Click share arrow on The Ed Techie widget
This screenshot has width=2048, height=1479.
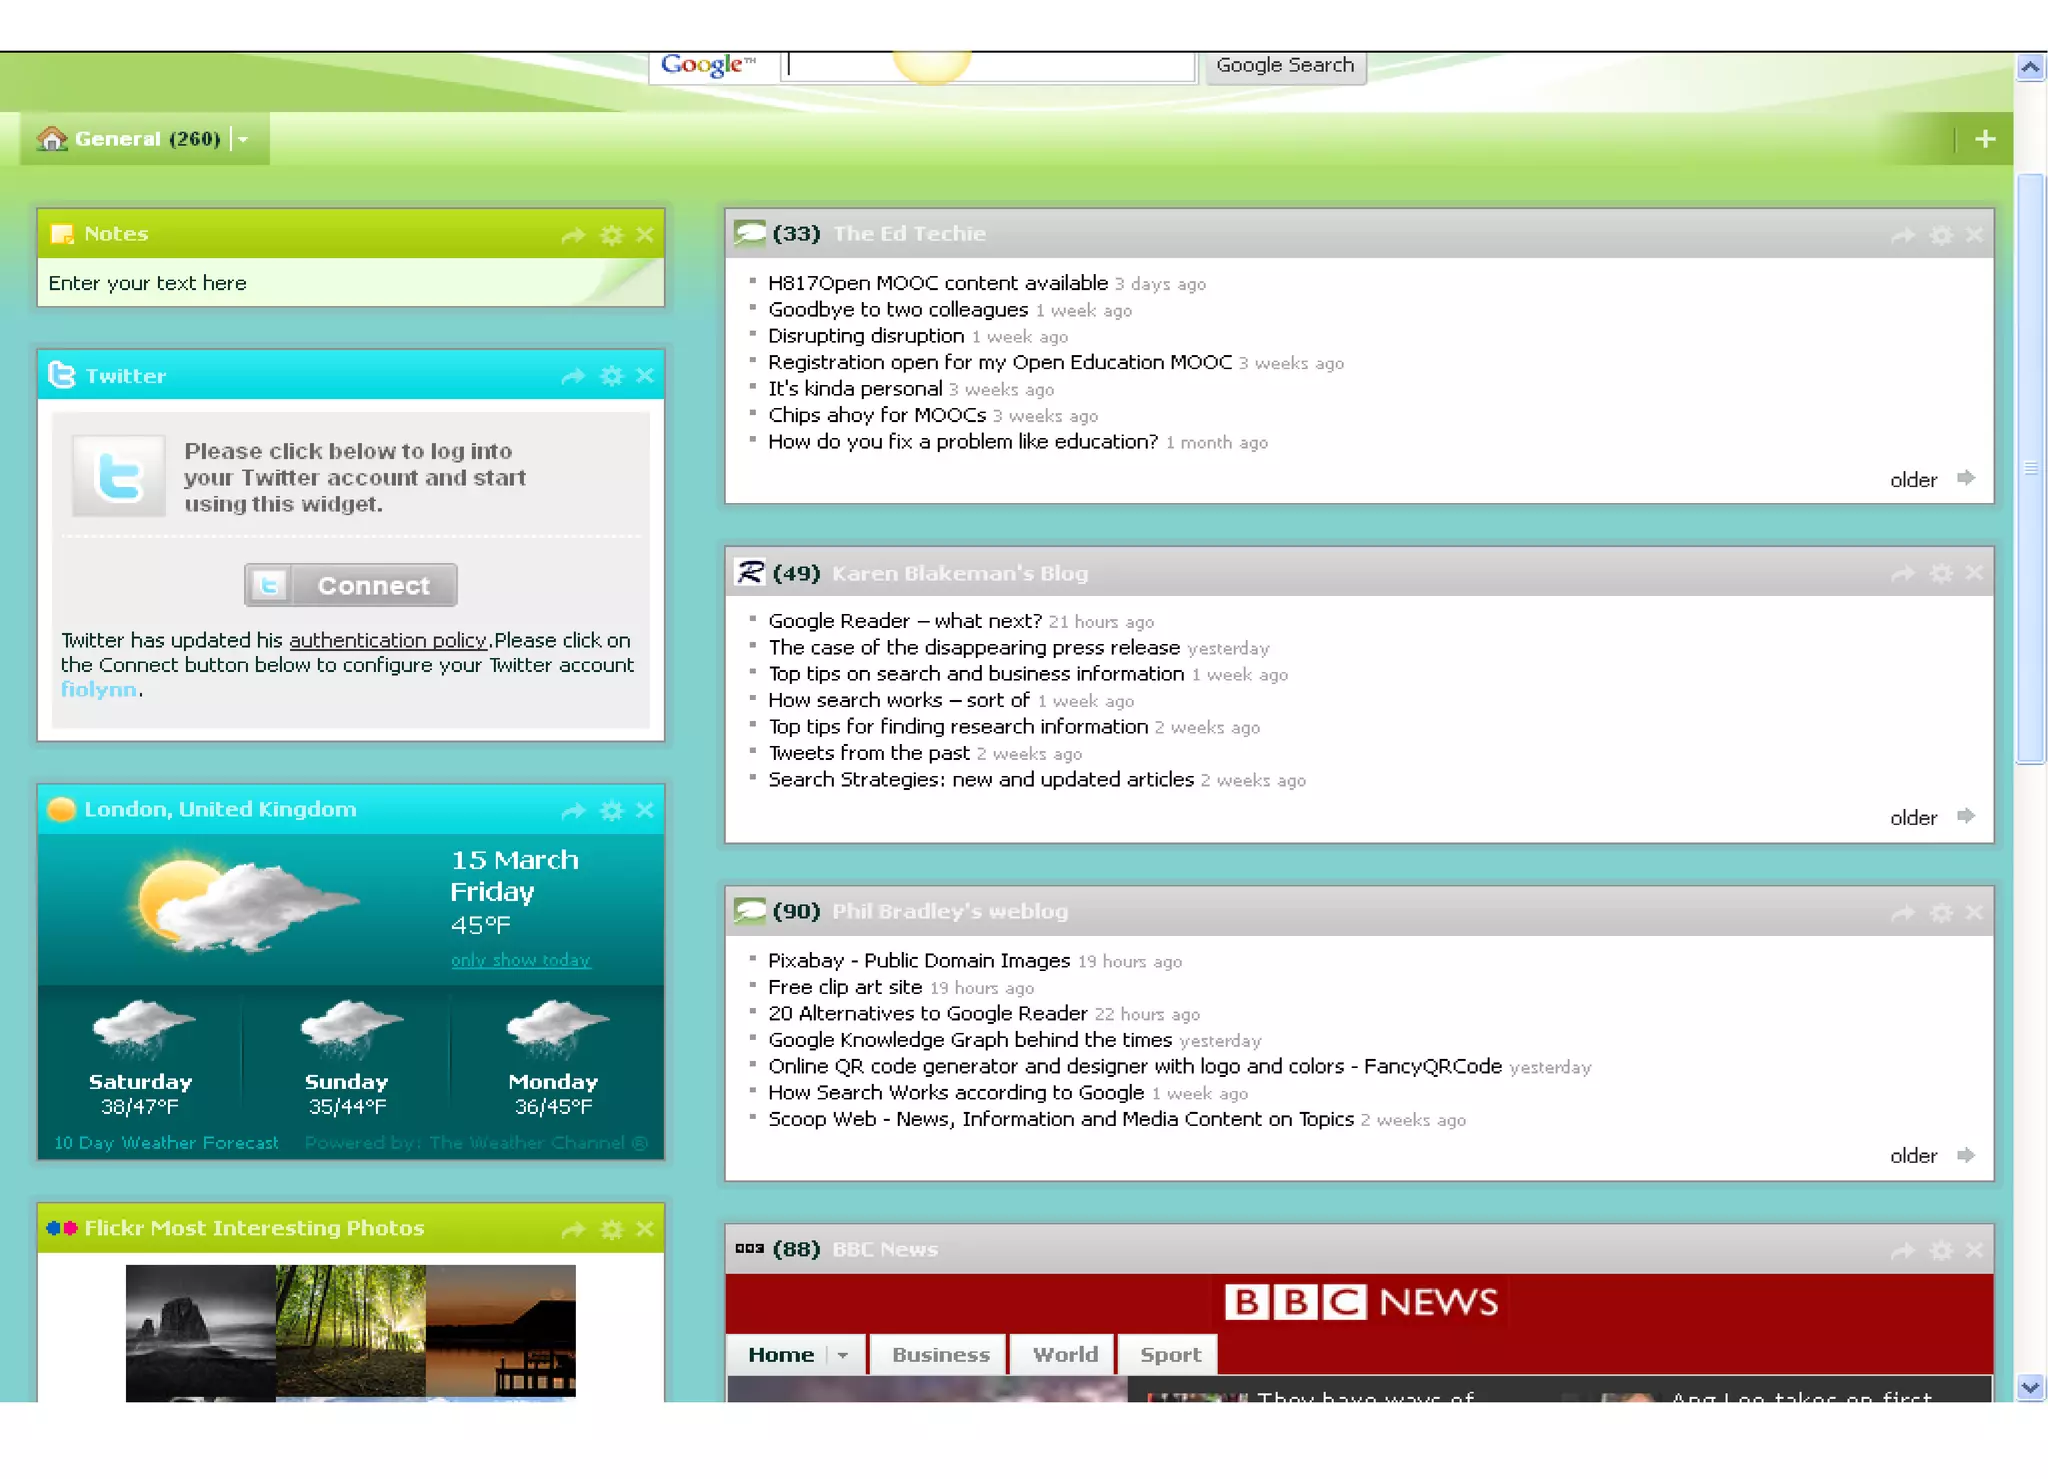pos(1902,235)
